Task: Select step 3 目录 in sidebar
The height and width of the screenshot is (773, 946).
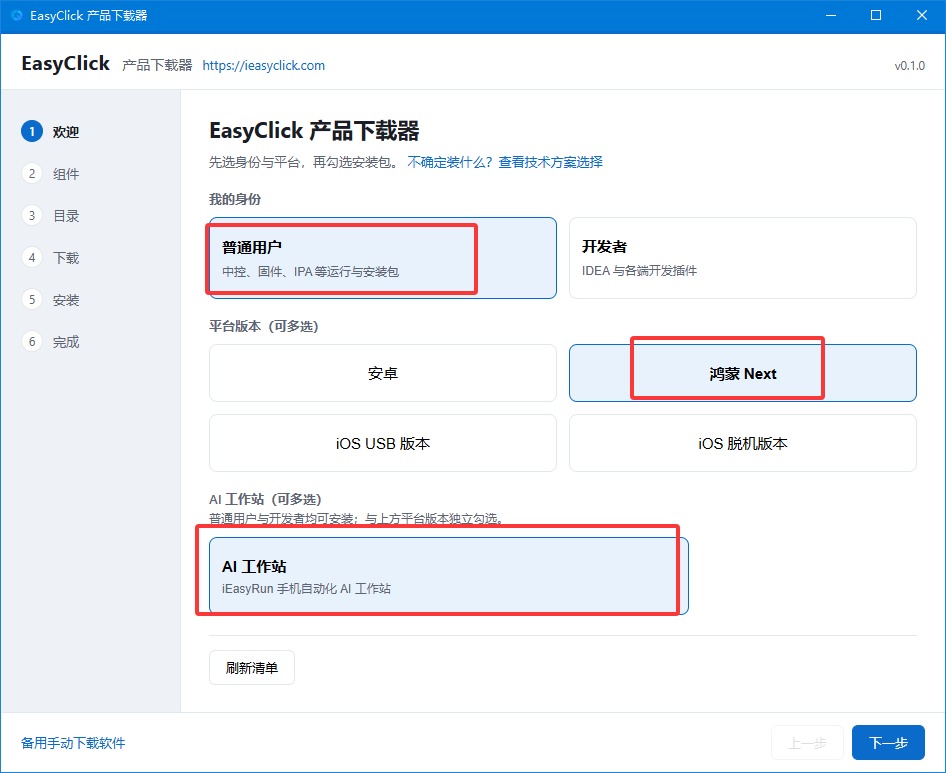Action: click(x=51, y=215)
